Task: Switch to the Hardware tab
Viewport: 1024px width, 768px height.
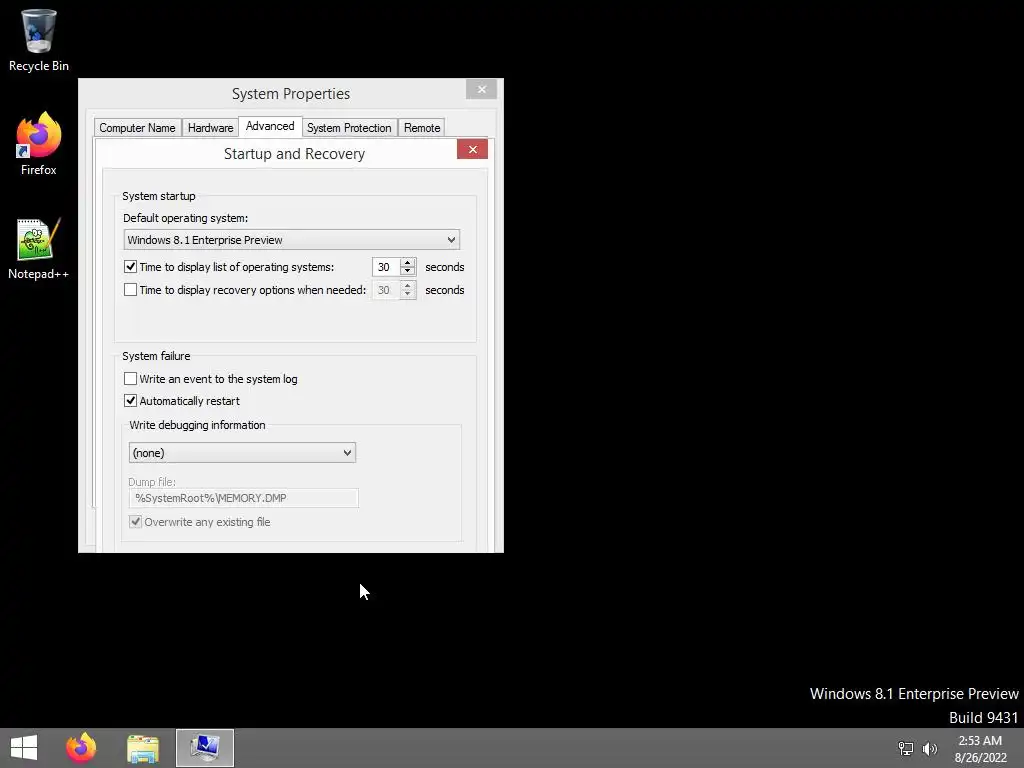Action: tap(210, 128)
